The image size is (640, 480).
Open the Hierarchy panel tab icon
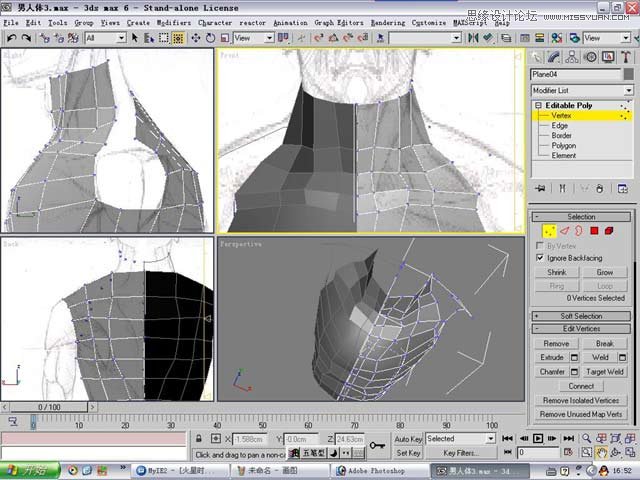coord(571,57)
